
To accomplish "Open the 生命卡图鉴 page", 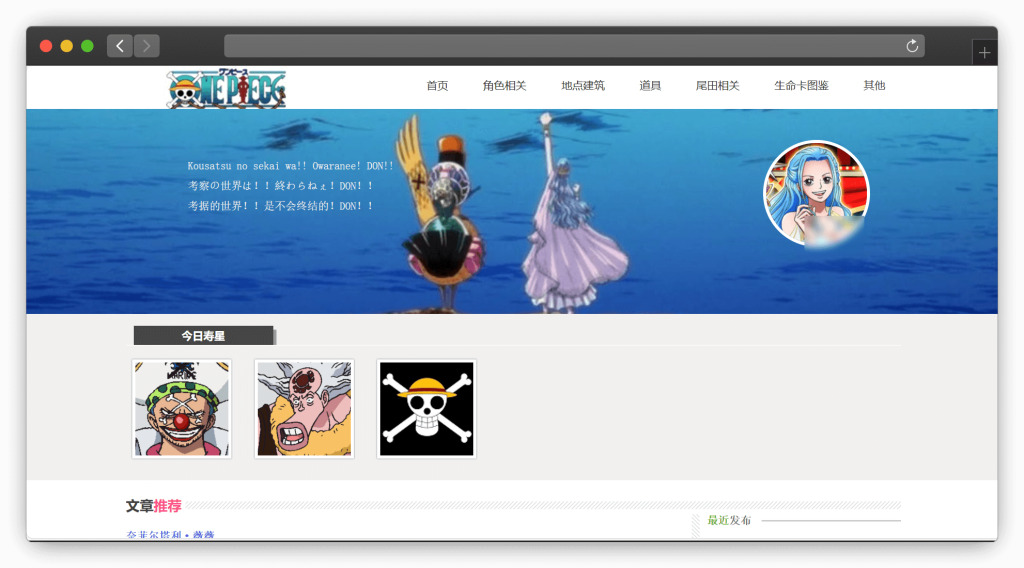I will (x=801, y=86).
